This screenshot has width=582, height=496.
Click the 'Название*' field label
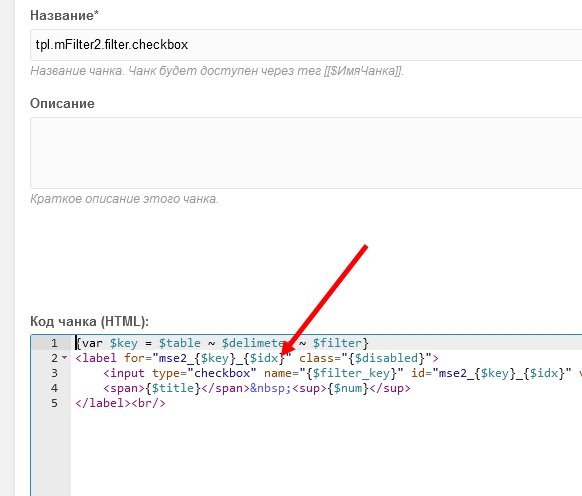(65, 15)
